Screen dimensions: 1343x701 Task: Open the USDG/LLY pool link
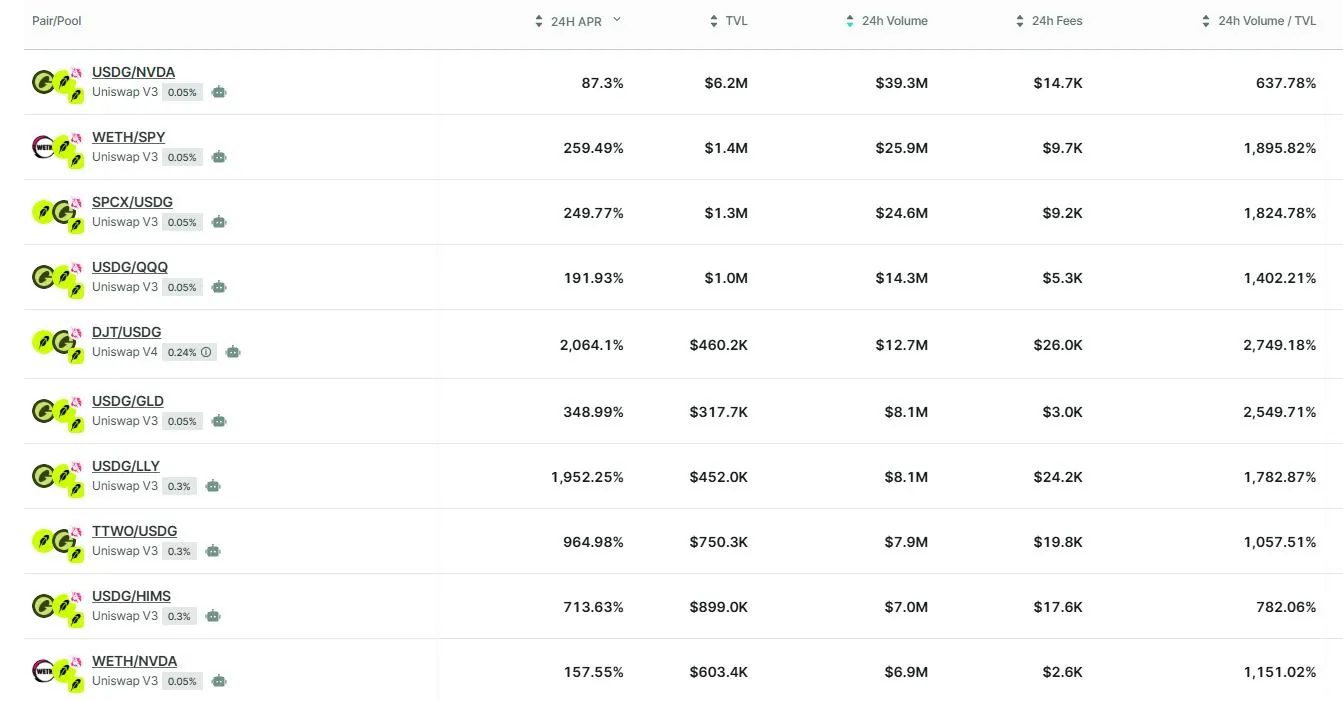click(x=126, y=466)
